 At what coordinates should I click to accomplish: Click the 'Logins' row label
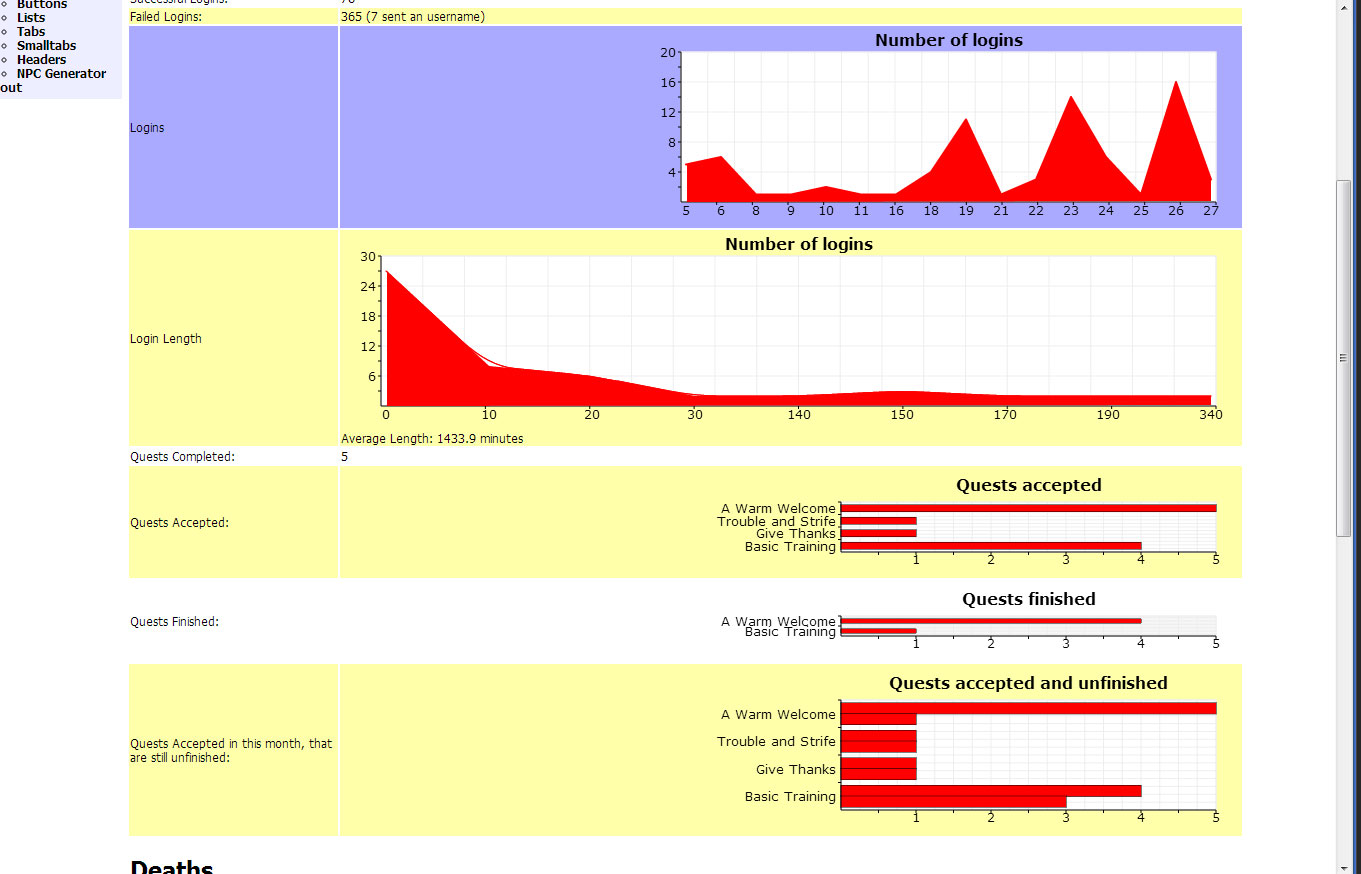coord(147,128)
